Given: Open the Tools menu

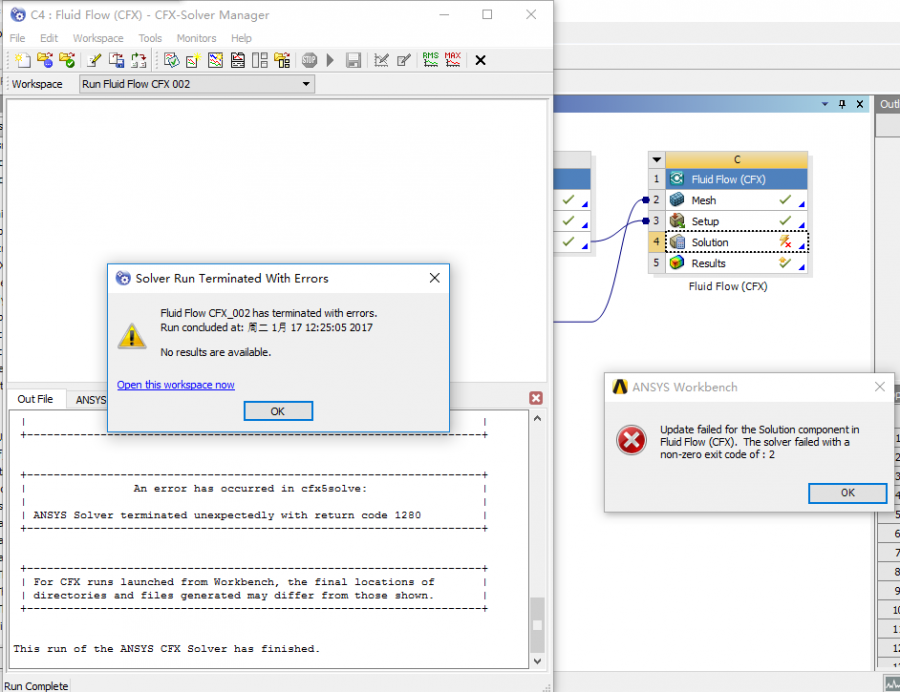Looking at the screenshot, I should pos(150,38).
